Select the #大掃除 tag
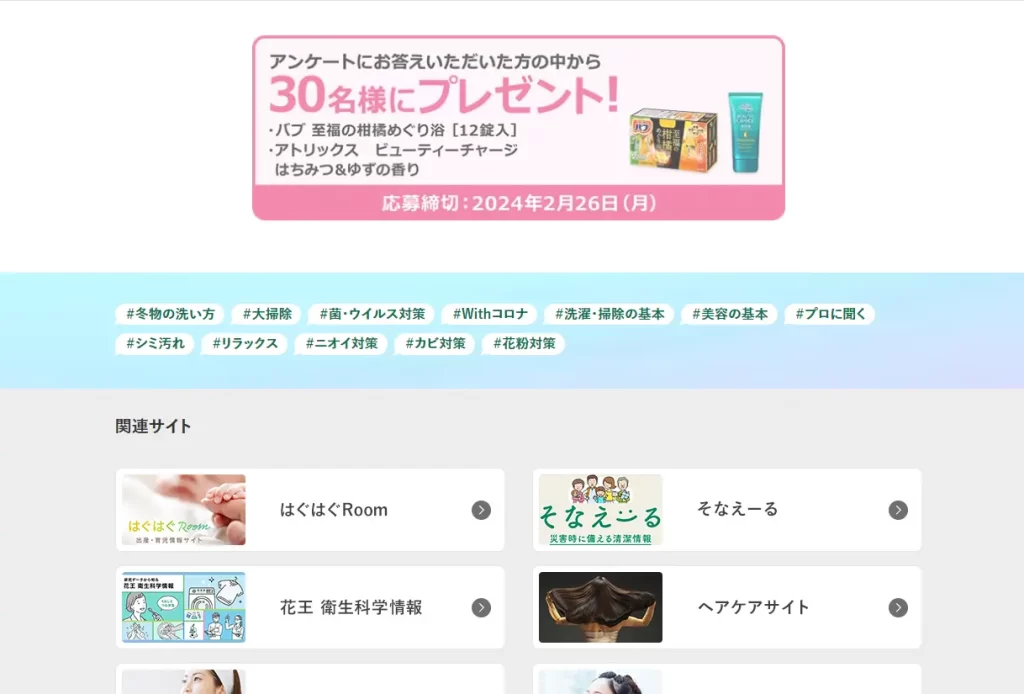Viewport: 1024px width, 694px height. click(x=267, y=314)
